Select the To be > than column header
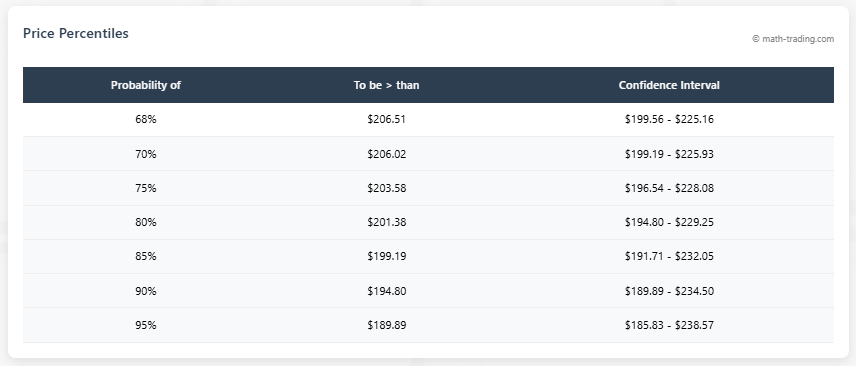The height and width of the screenshot is (366, 856). [387, 85]
